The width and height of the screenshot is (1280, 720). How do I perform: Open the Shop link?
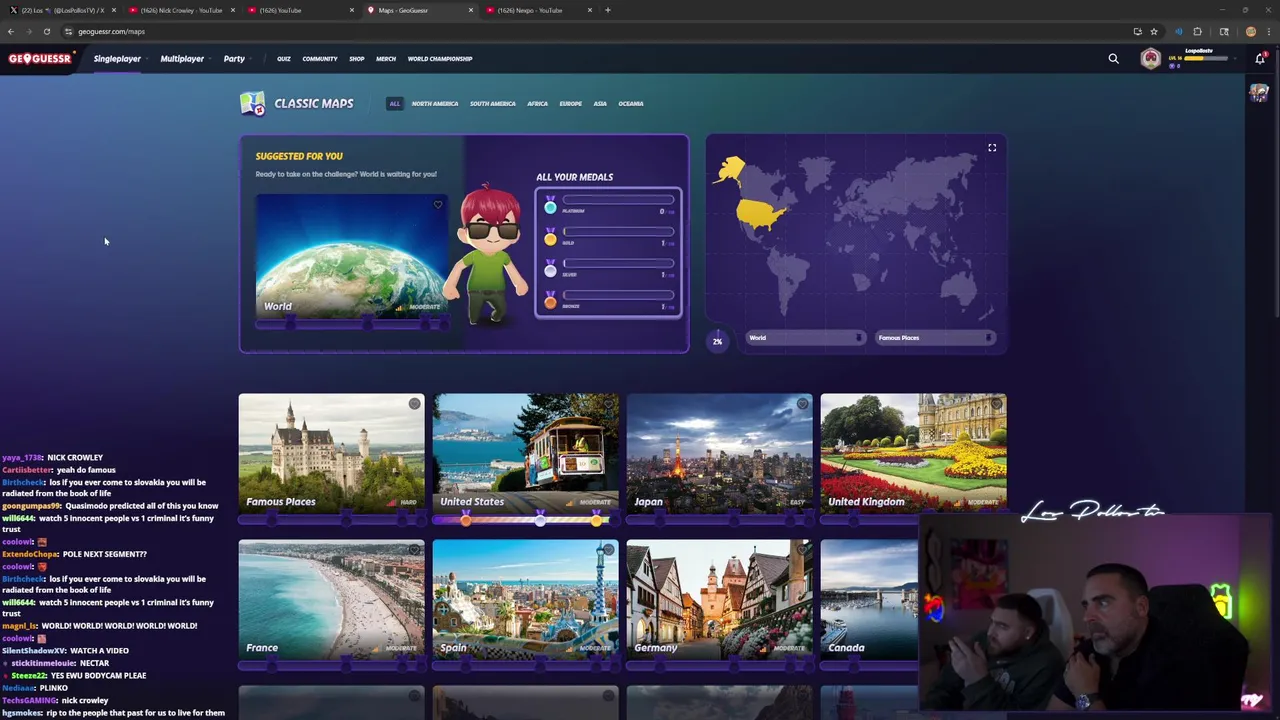357,59
